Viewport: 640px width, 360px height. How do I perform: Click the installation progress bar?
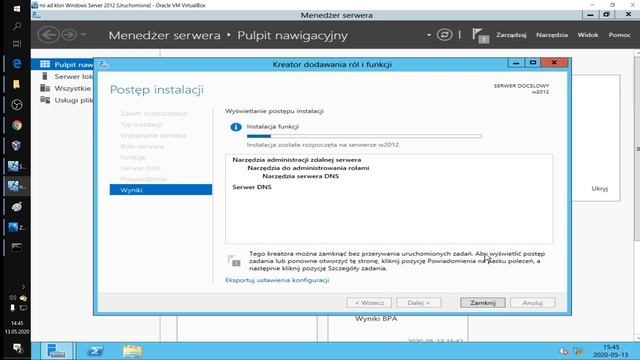point(364,136)
